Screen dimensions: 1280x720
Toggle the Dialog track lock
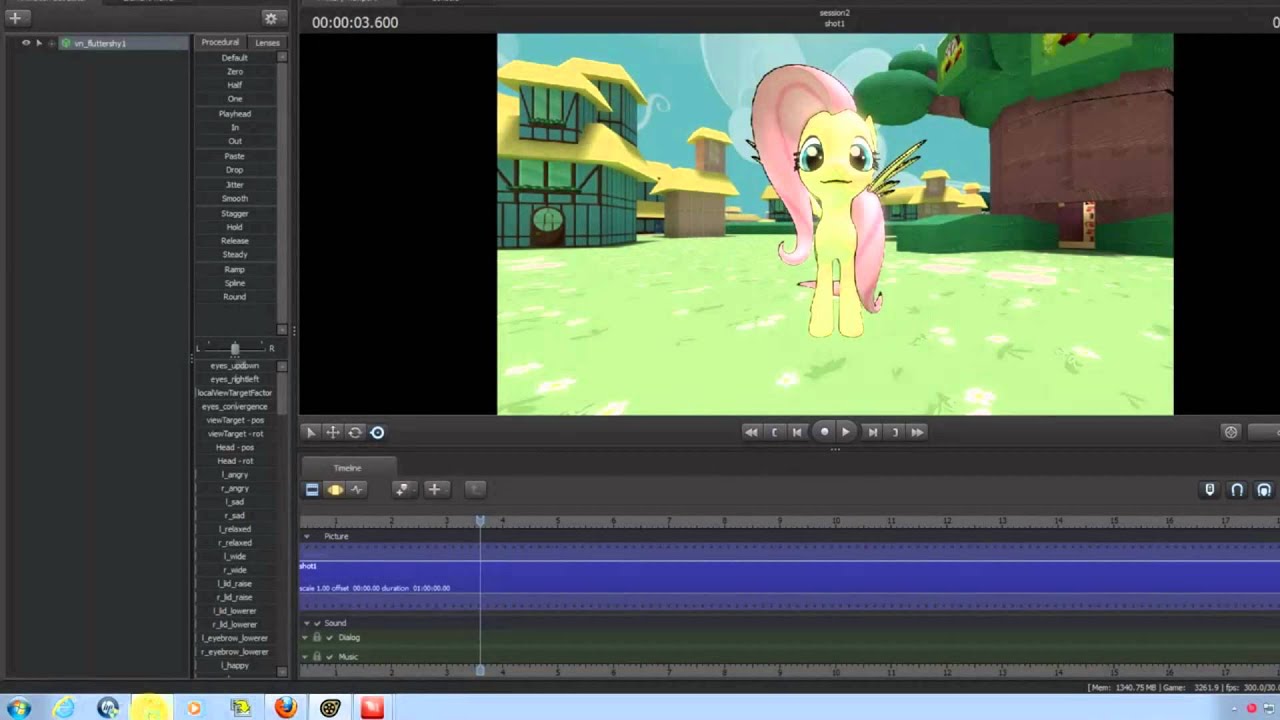point(318,637)
